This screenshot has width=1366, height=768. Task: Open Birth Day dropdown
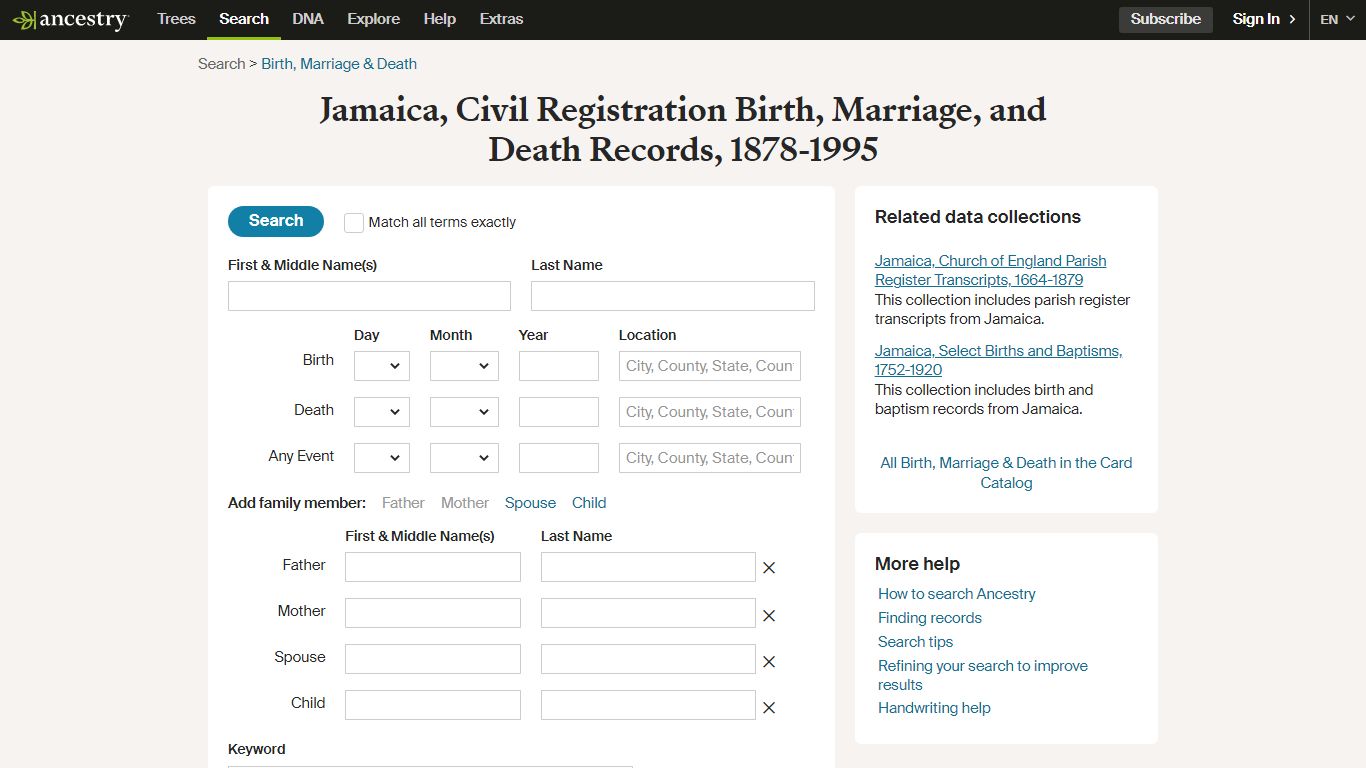[382, 366]
